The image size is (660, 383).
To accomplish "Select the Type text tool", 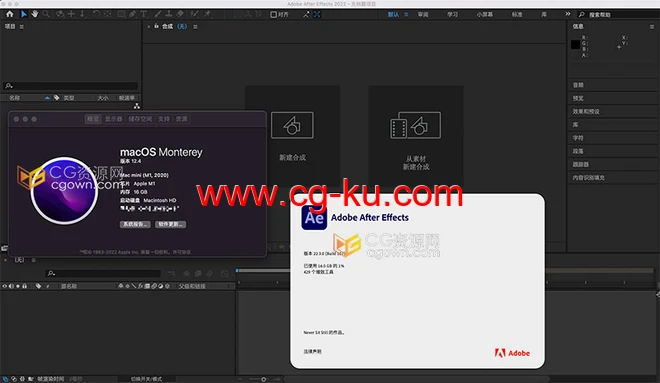I will pos(144,14).
